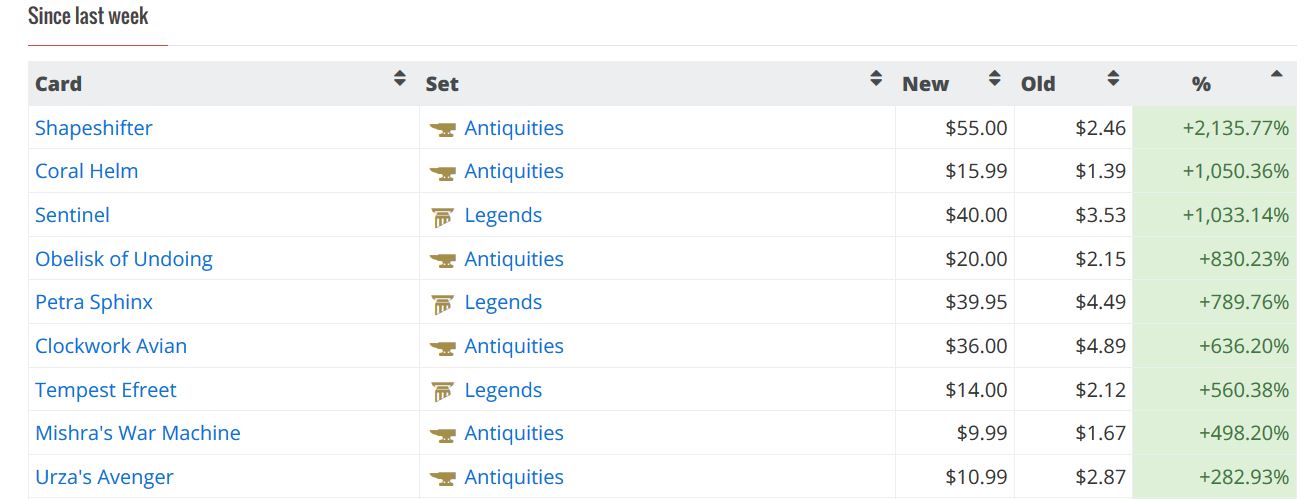Open Legends set link for Sentinel

[503, 215]
